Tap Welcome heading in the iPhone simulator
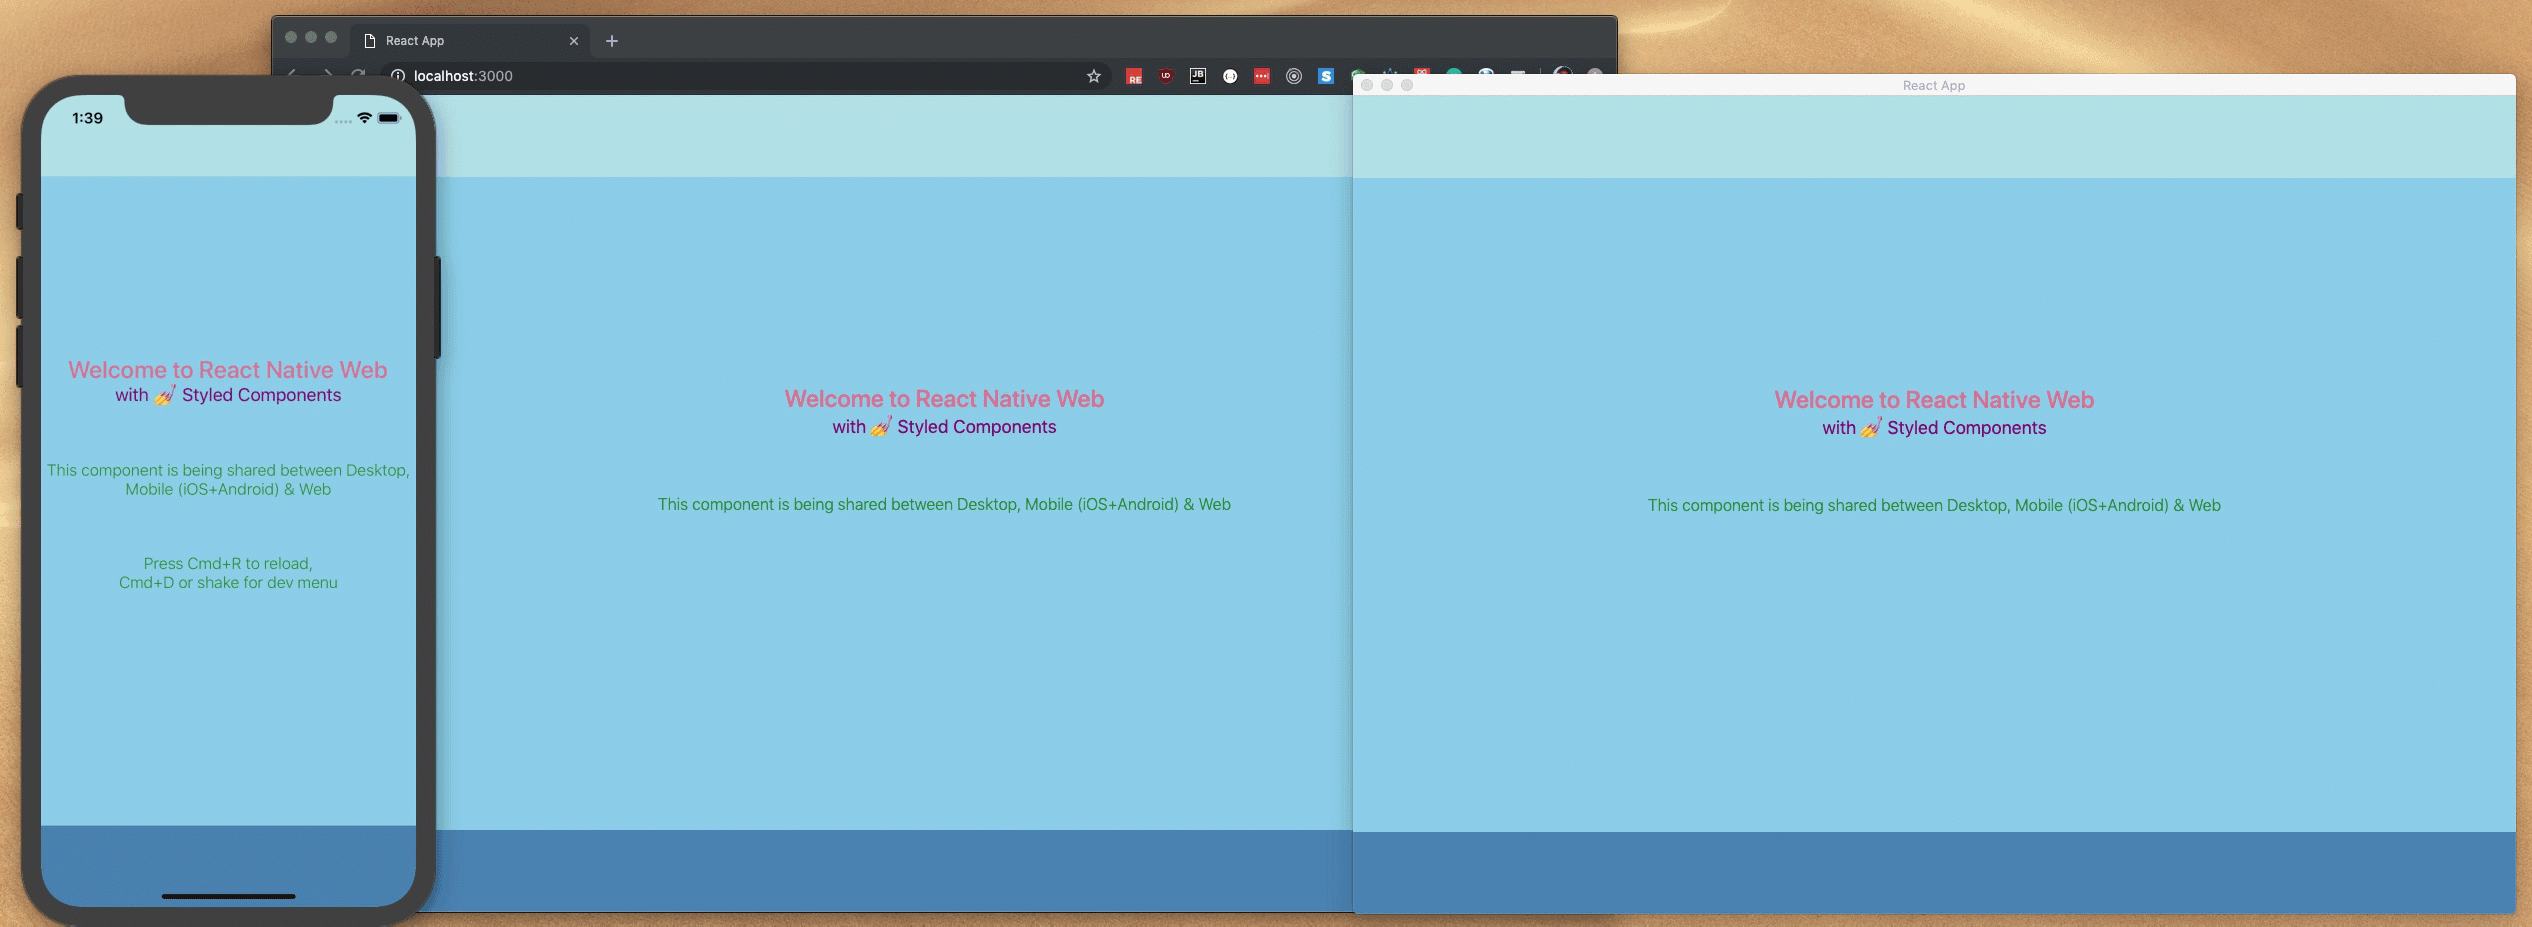Image resolution: width=2532 pixels, height=927 pixels. (228, 370)
